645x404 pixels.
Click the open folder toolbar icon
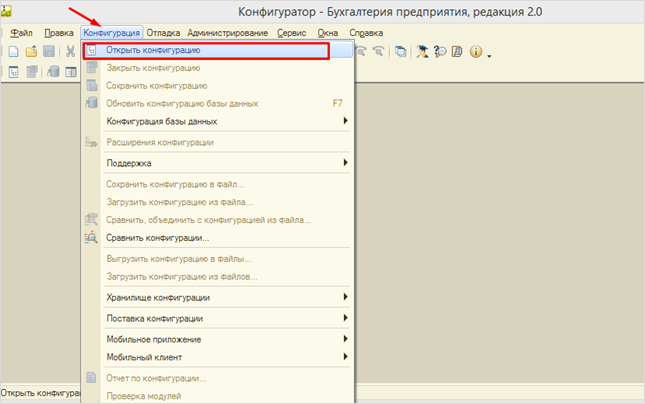coord(31,52)
